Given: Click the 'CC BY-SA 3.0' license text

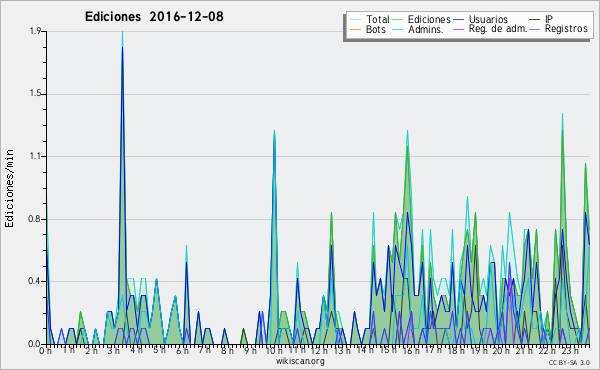Looking at the screenshot, I should point(569,363).
